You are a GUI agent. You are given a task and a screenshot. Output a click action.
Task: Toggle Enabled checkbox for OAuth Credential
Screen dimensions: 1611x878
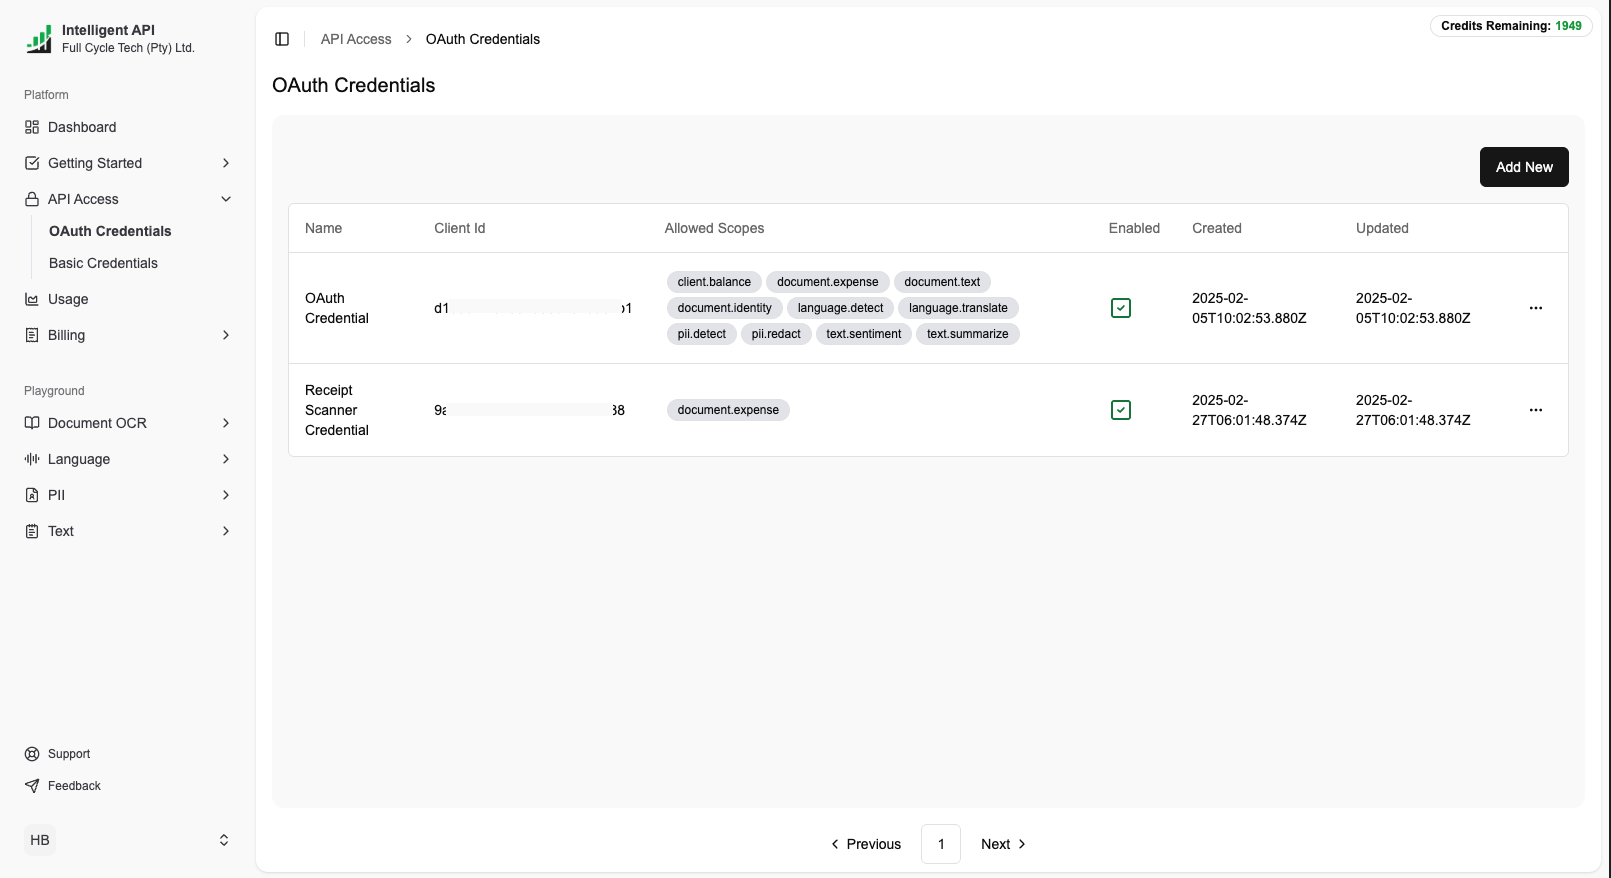pyautogui.click(x=1121, y=308)
